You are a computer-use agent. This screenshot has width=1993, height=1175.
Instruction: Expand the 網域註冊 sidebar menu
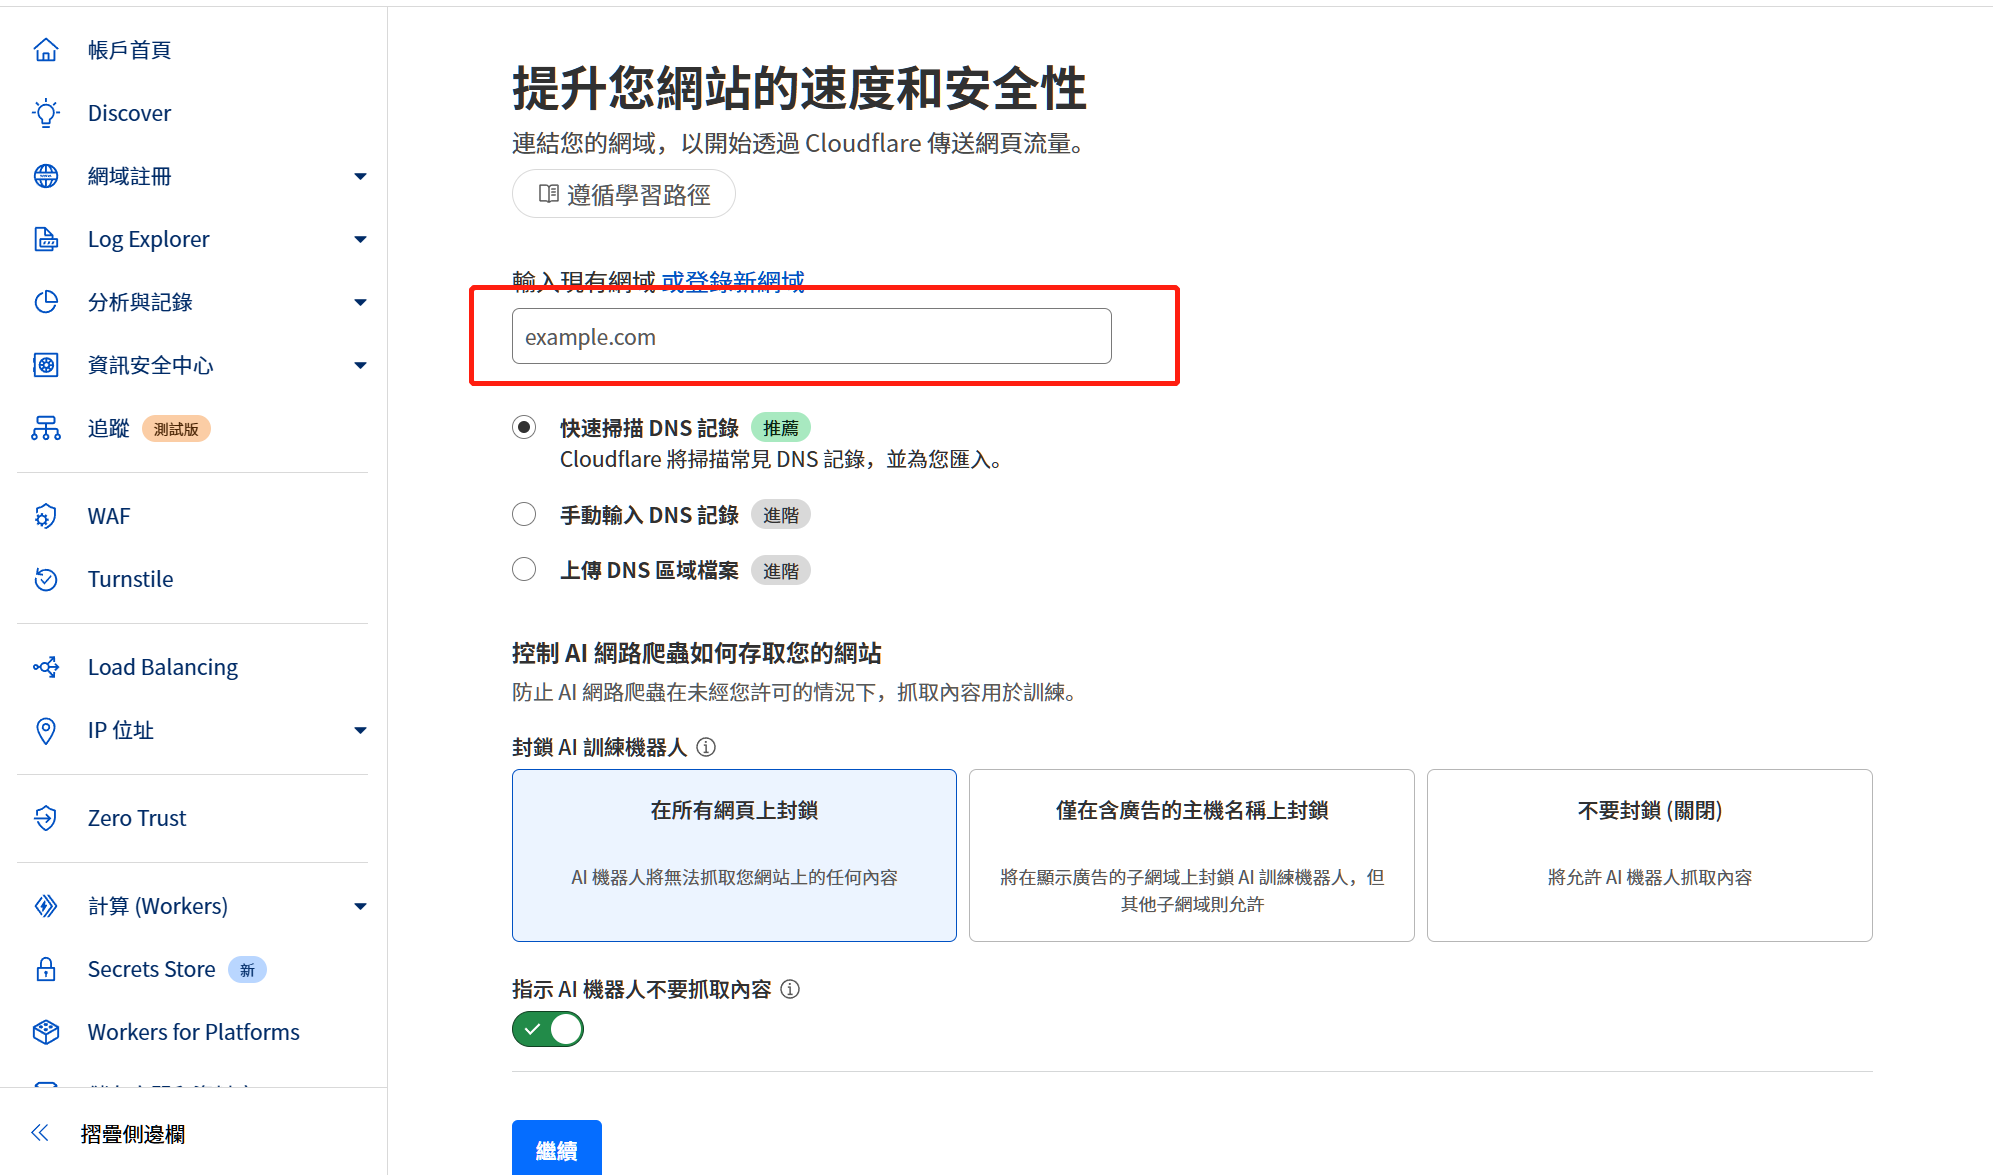360,177
